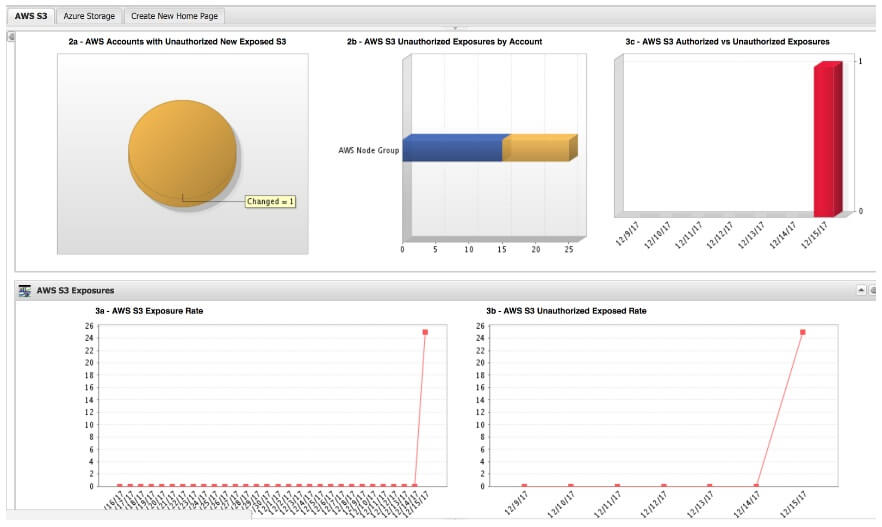This screenshot has height=527, width=882.
Task: Click the 'Changed = 1' pie label
Action: pyautogui.click(x=270, y=201)
